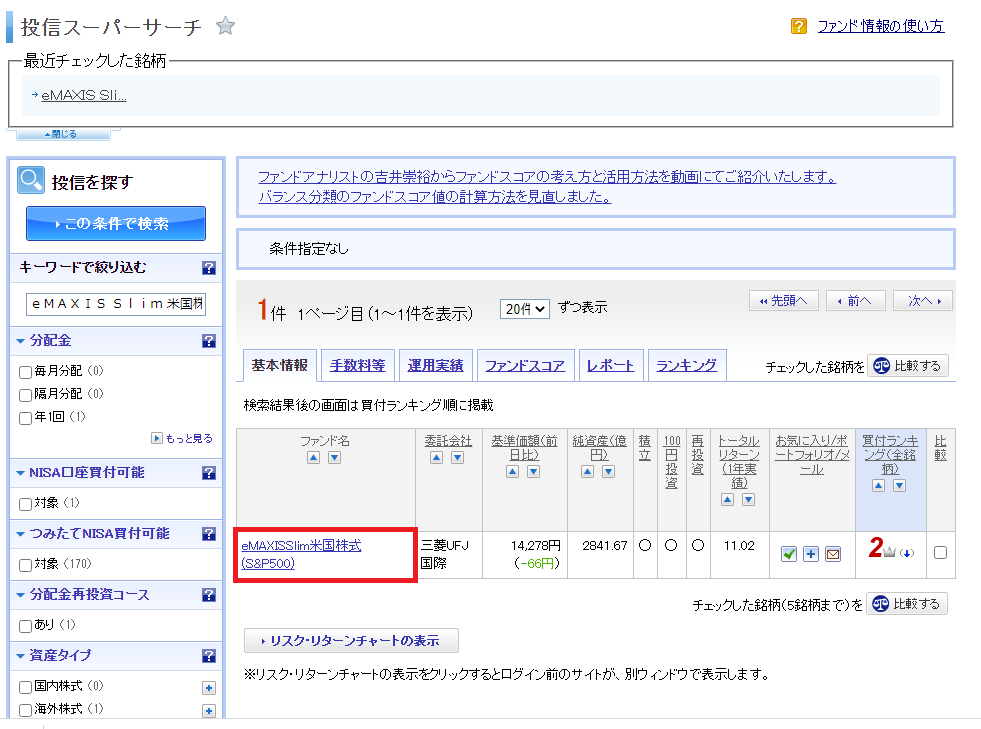Go to 先頭へ first page
The height and width of the screenshot is (729, 981).
783,301
